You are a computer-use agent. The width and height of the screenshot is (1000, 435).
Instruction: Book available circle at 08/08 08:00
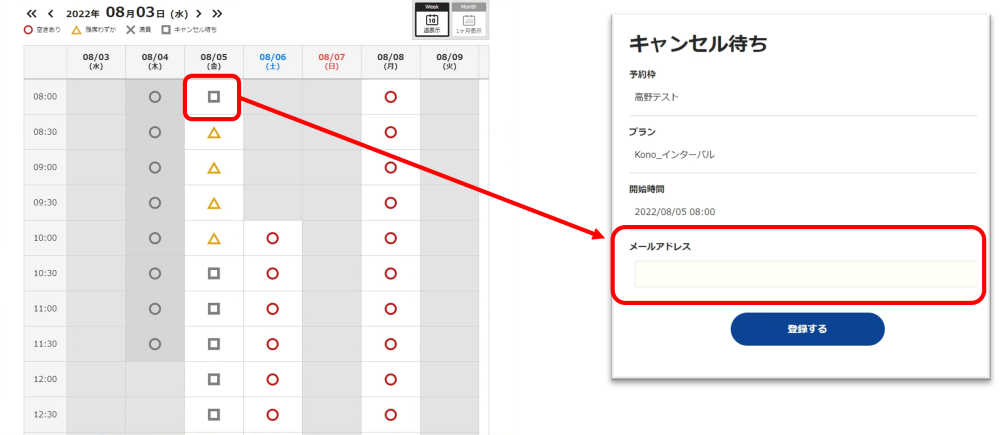[x=391, y=97]
